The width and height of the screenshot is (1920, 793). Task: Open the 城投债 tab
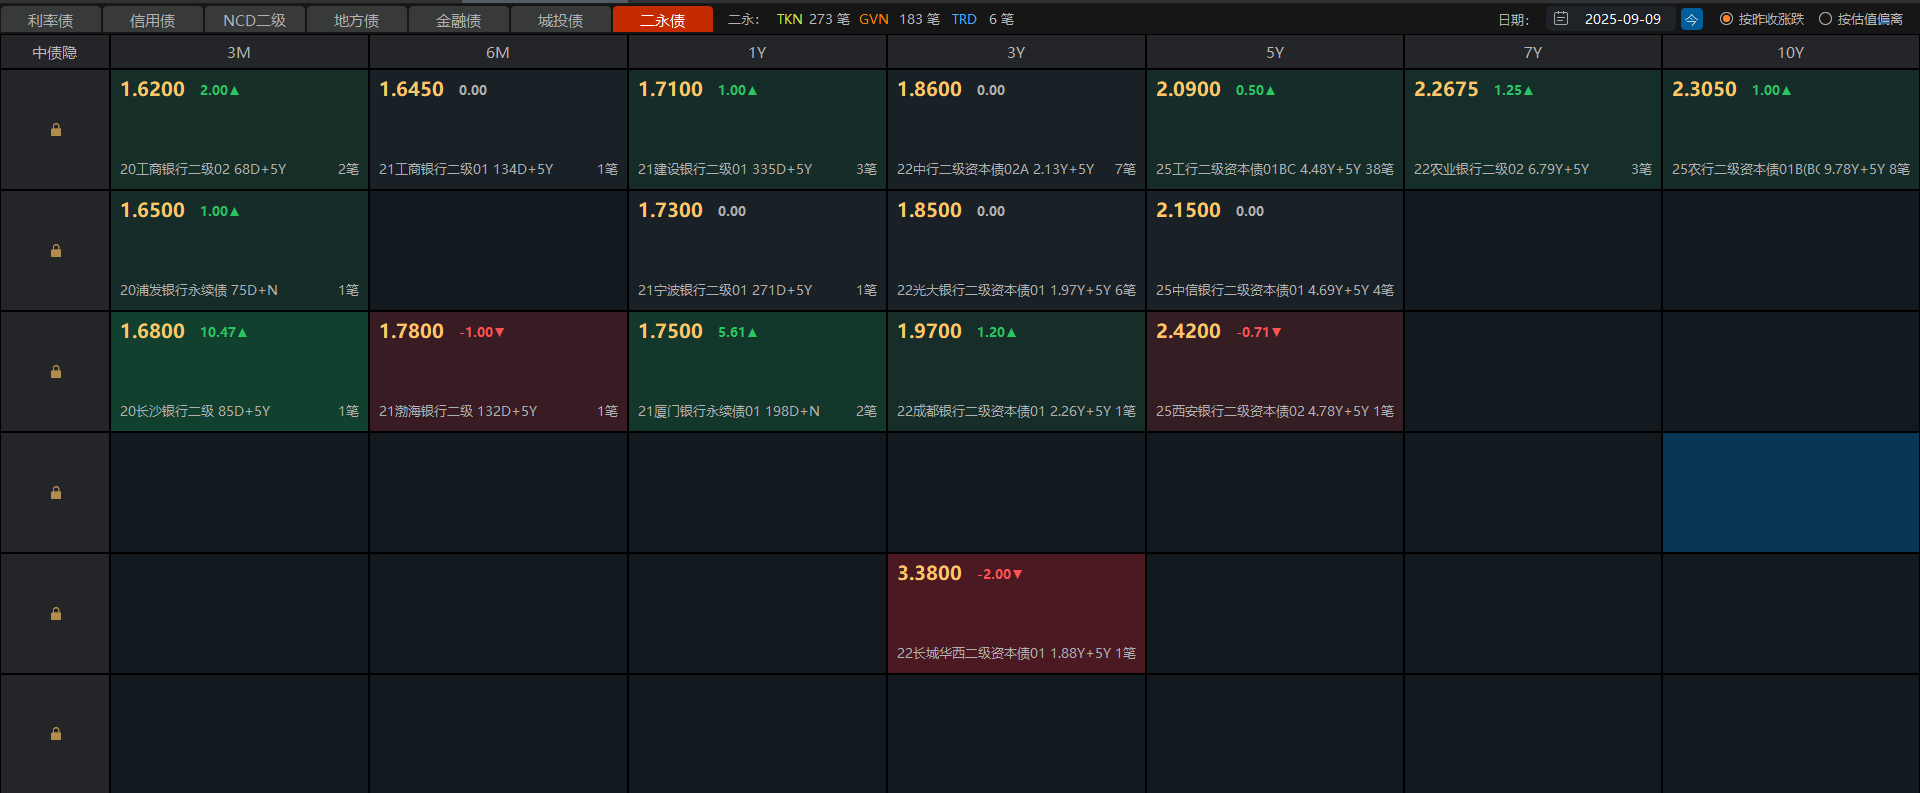pyautogui.click(x=561, y=20)
